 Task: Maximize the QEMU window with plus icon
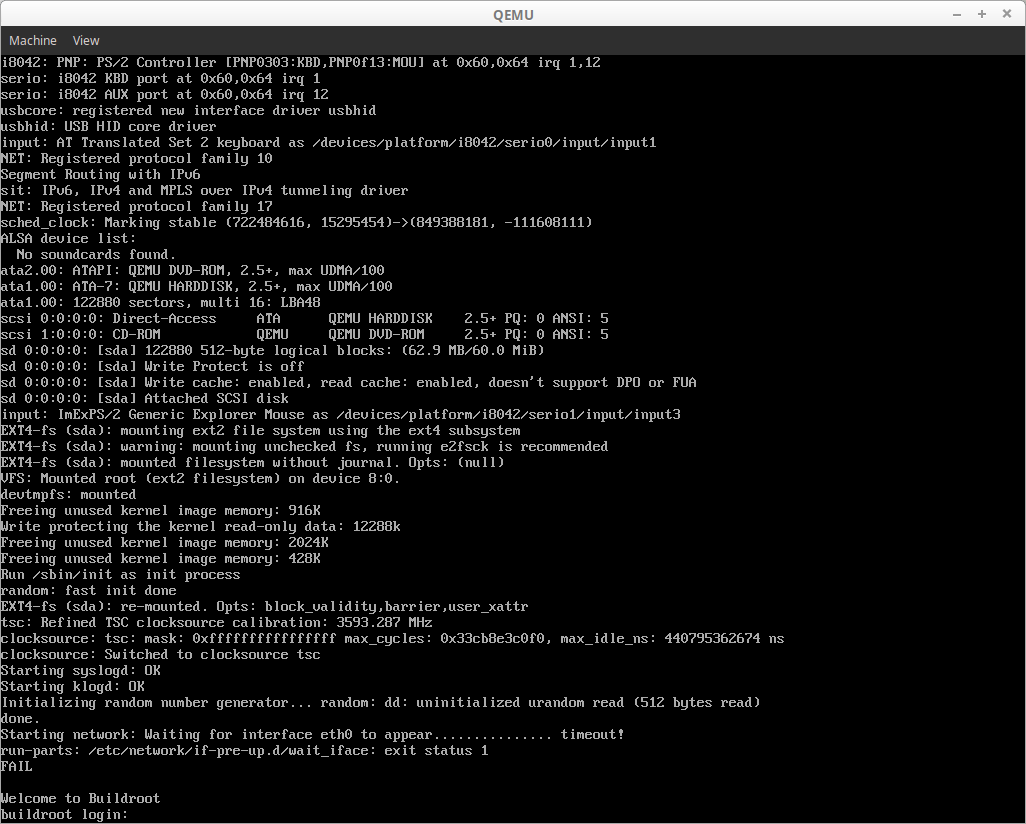982,14
